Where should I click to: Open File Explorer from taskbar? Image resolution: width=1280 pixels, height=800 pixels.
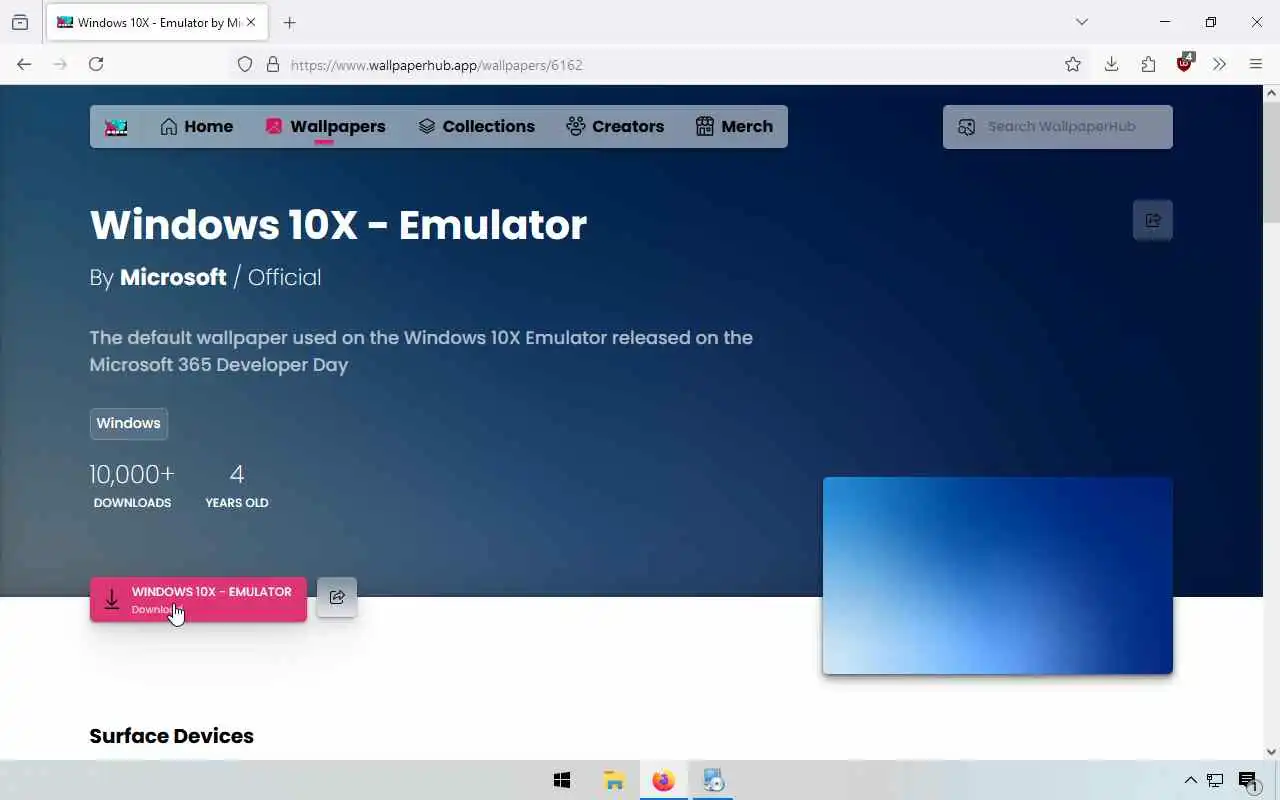613,780
